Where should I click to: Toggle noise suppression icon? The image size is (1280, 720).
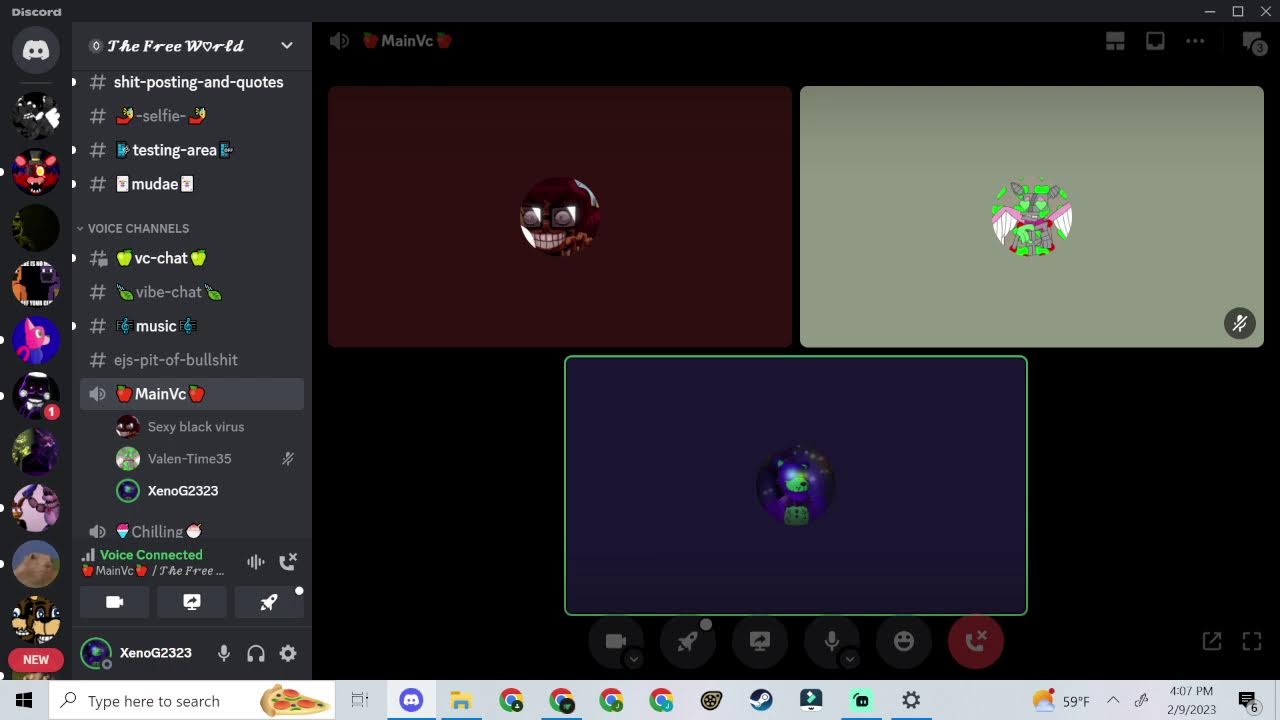point(256,562)
